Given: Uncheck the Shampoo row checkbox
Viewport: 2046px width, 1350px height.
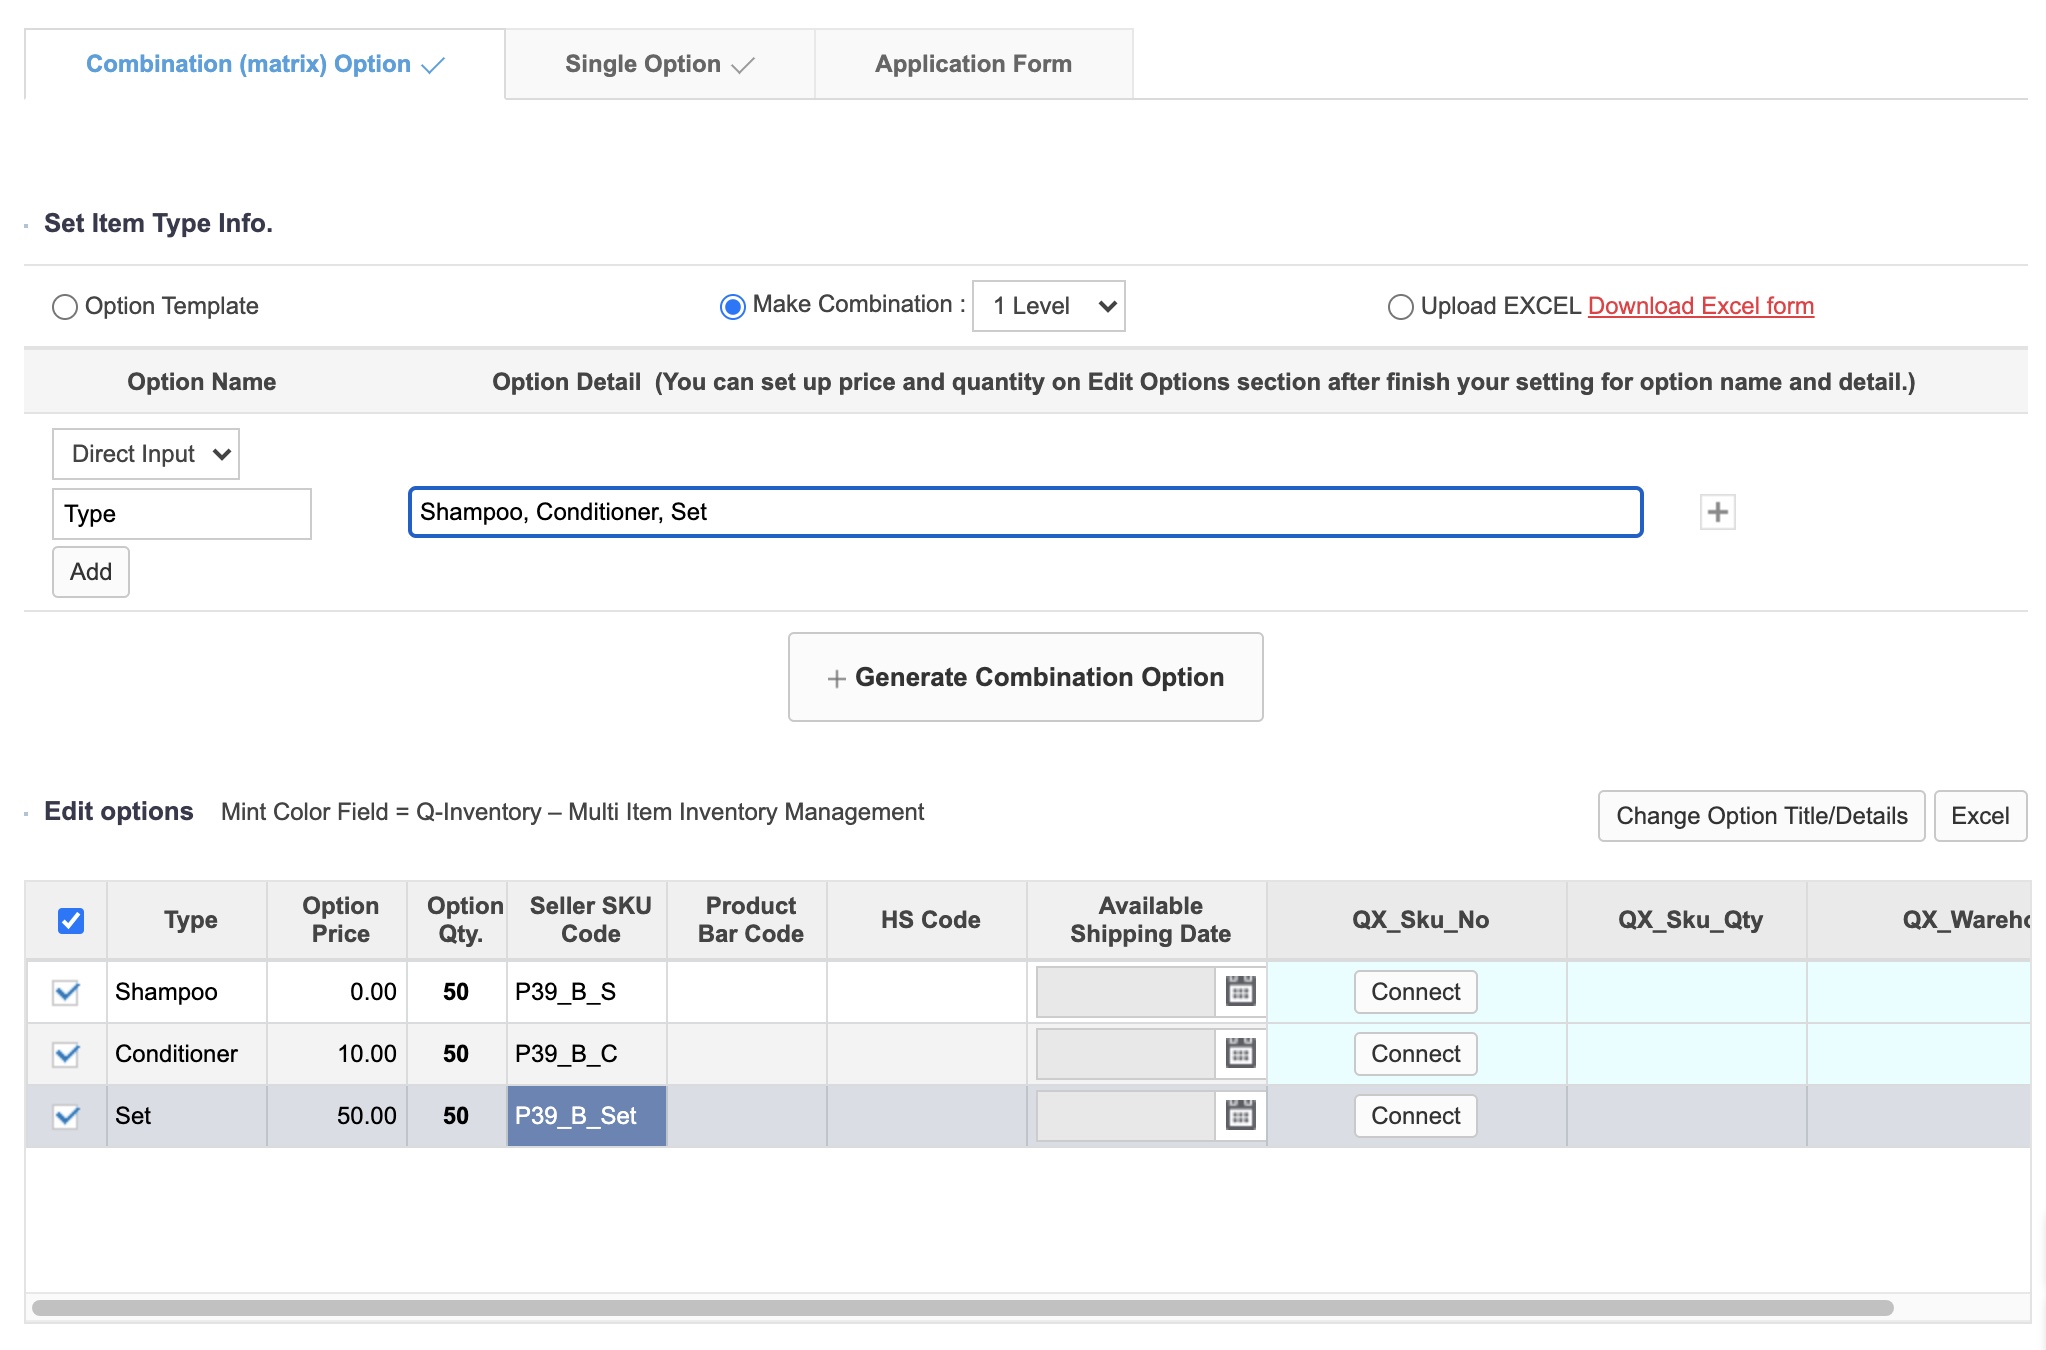Looking at the screenshot, I should 66,992.
